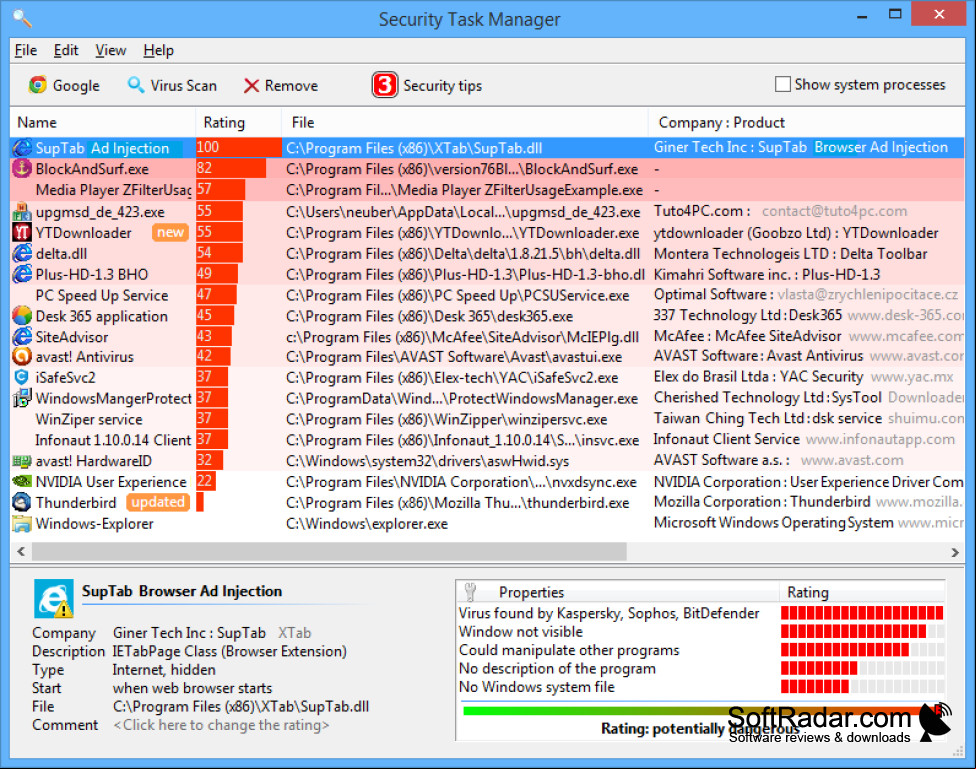Click the SiteAdvisor IE icon
The image size is (976, 769).
tap(22, 337)
